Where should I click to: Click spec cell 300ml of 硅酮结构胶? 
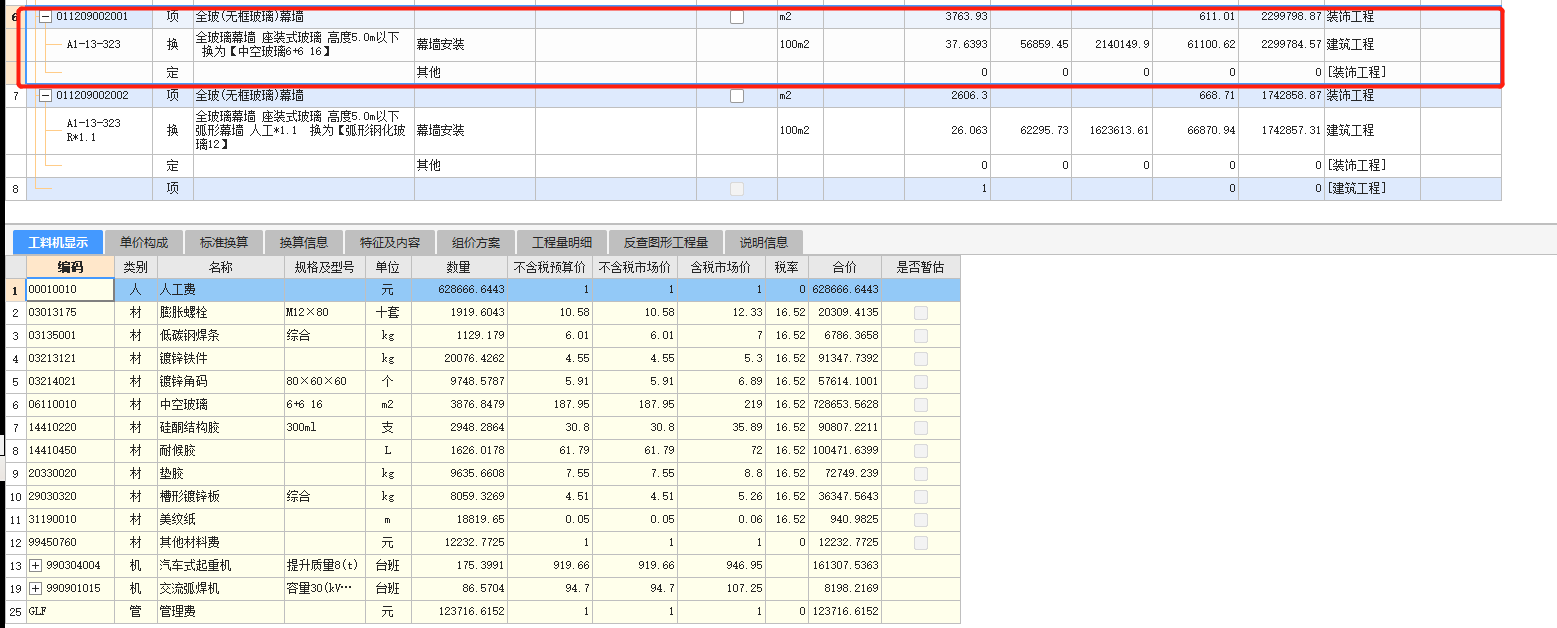tap(324, 428)
